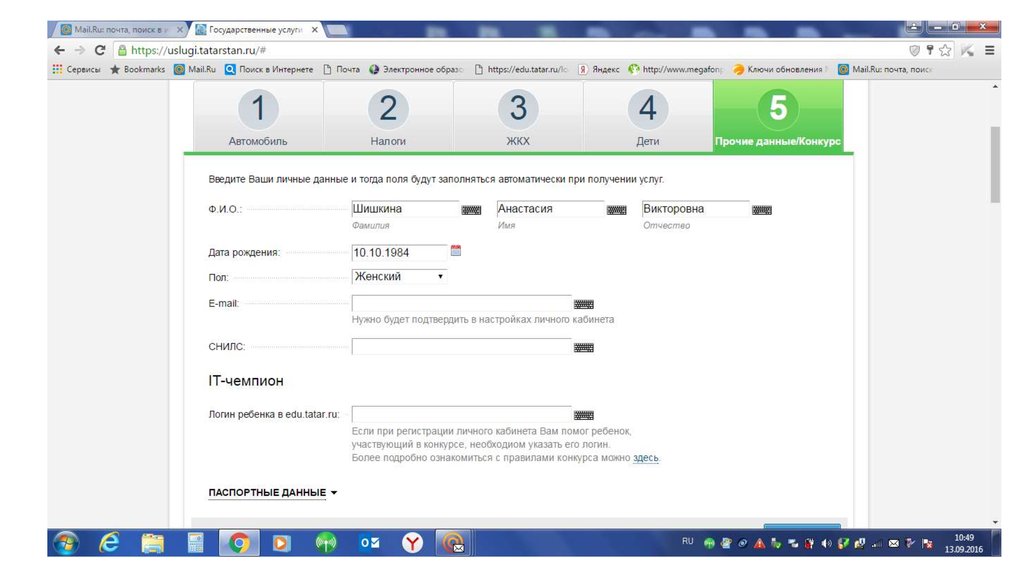The image size is (1024, 574).
Task: Click into the E-mail input field
Action: (x=461, y=304)
